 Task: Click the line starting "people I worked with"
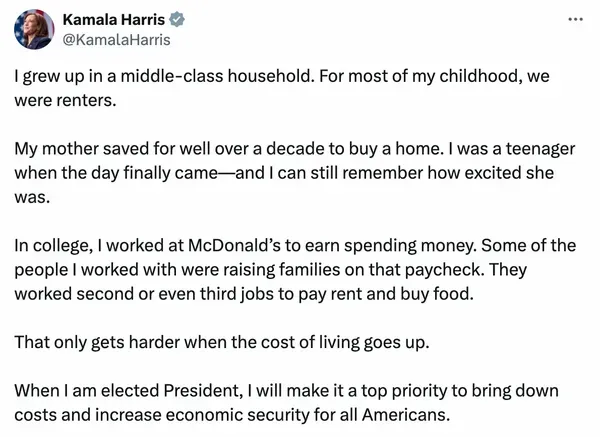tap(271, 270)
